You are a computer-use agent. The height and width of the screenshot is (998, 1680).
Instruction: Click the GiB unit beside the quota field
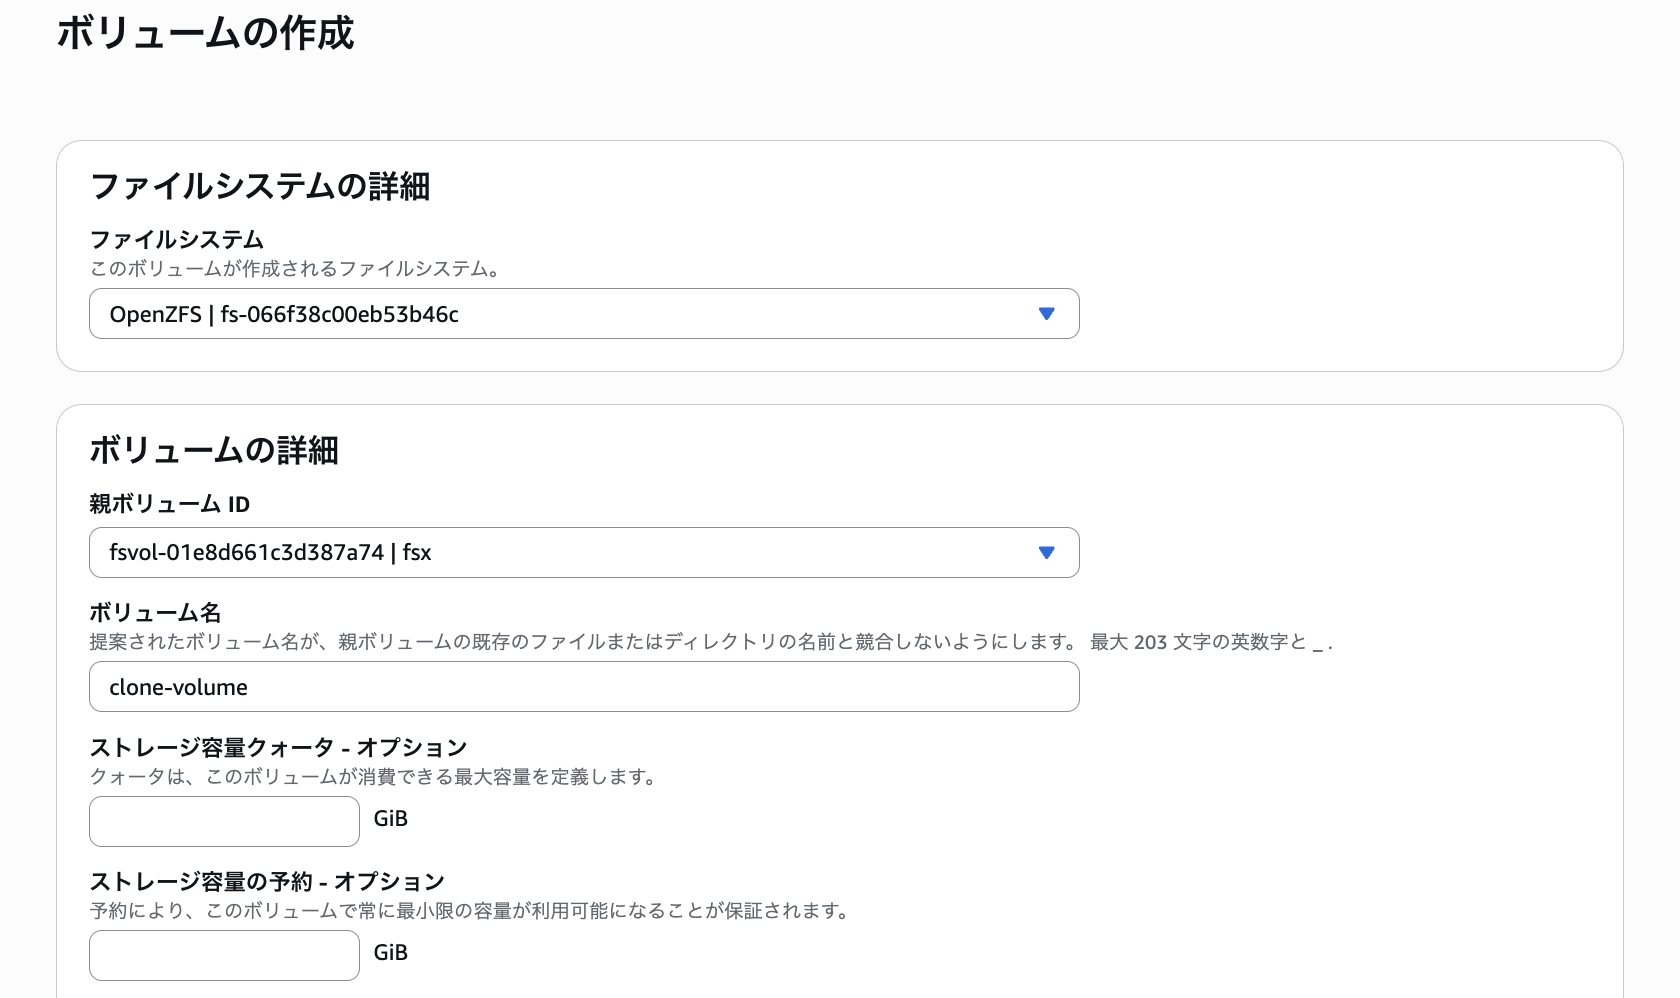pyautogui.click(x=390, y=819)
